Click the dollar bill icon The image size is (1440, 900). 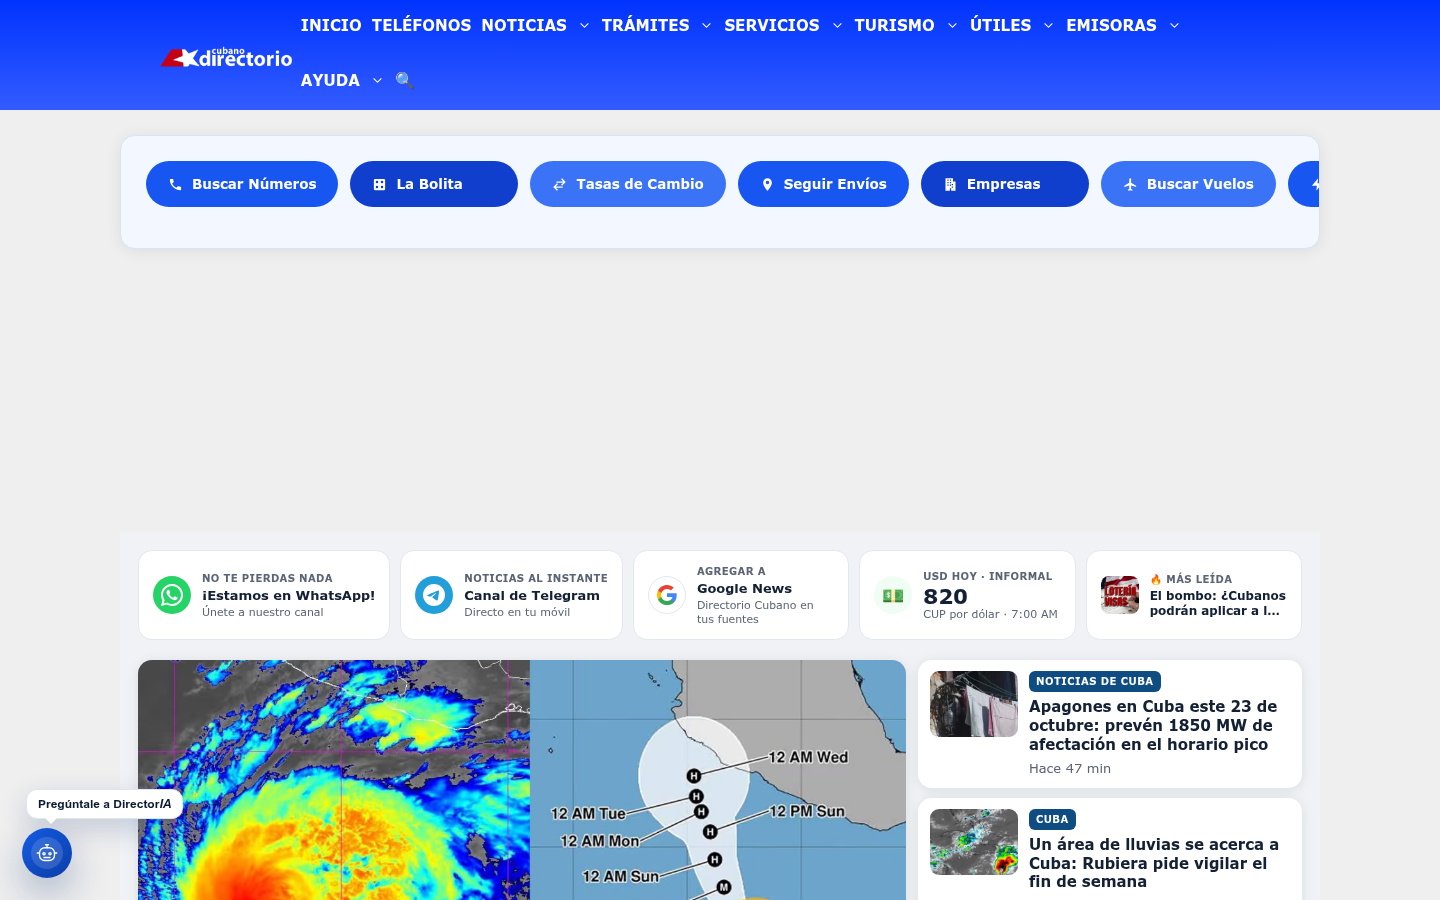[893, 595]
